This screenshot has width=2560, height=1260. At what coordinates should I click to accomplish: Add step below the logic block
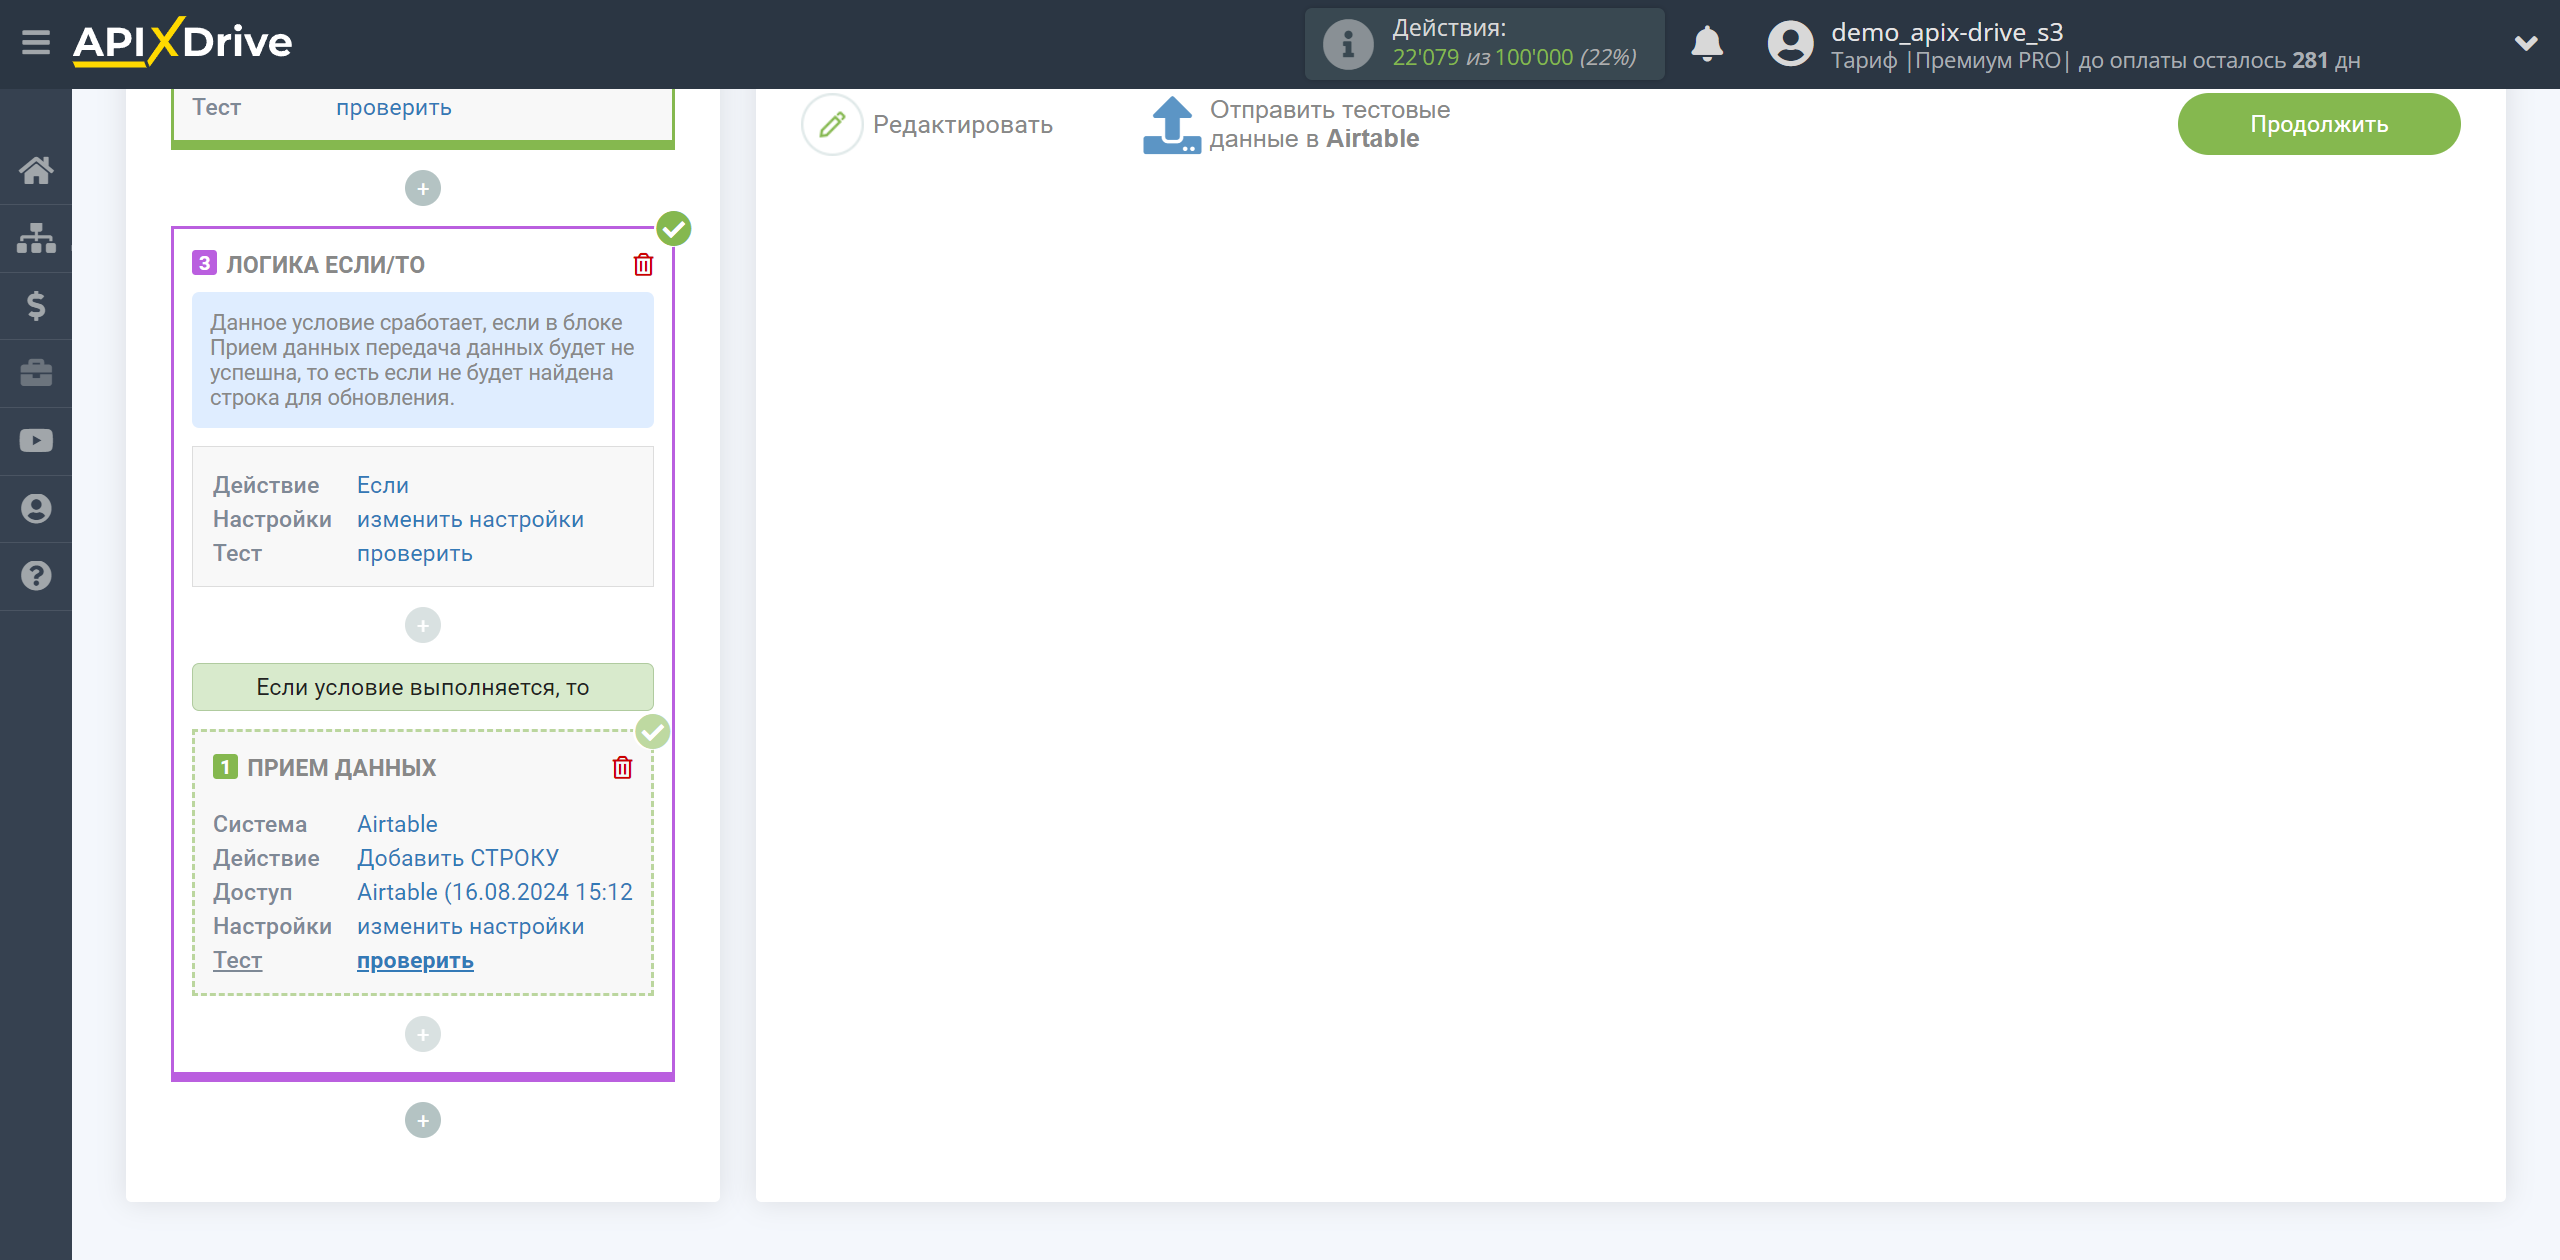tap(422, 1120)
